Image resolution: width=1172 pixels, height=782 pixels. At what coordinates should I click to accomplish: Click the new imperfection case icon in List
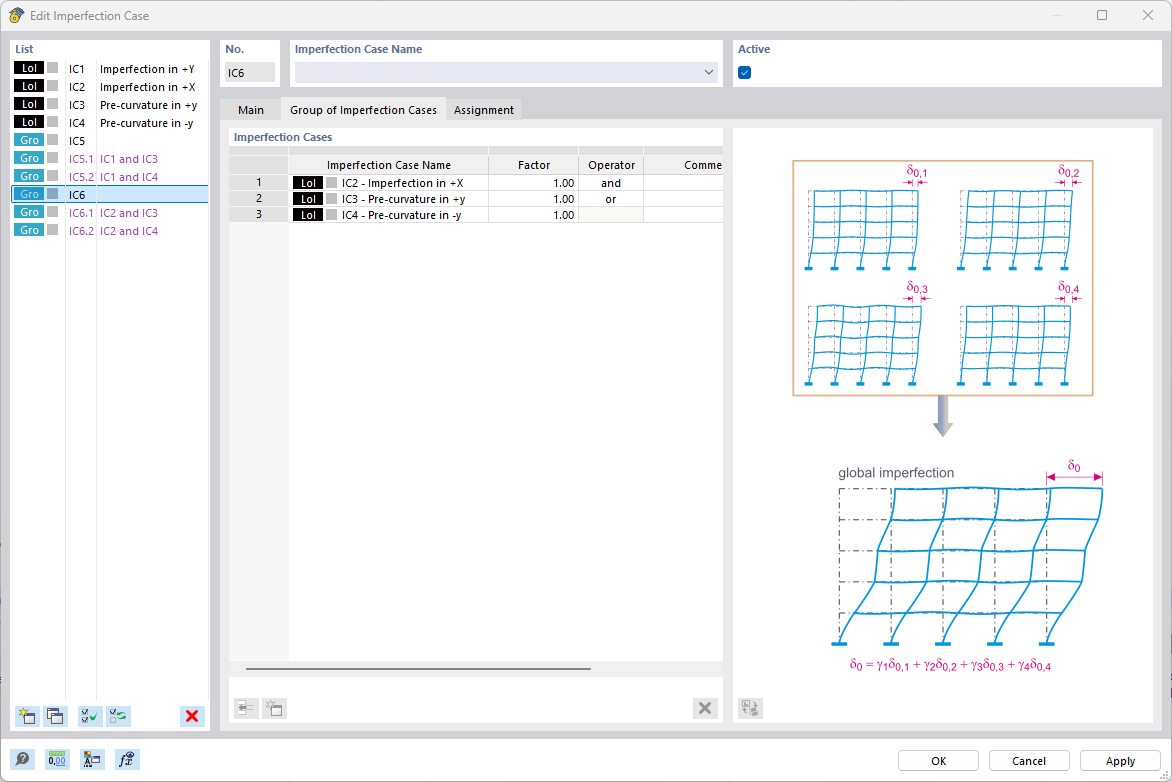click(27, 716)
